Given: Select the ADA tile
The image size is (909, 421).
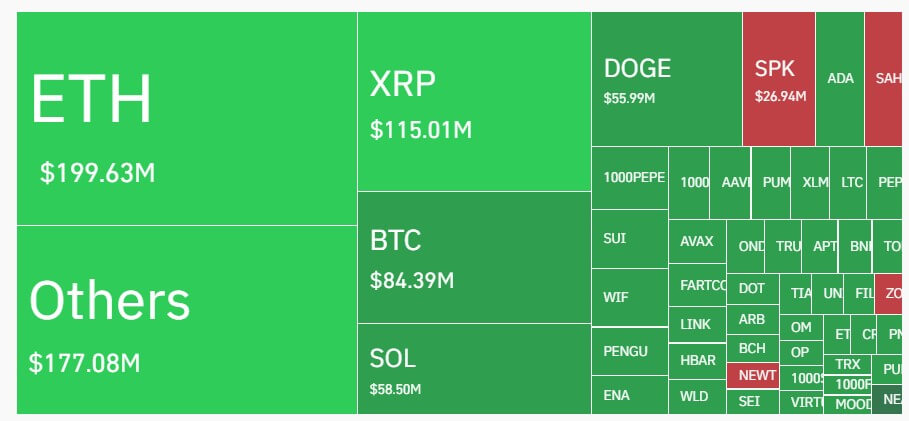Looking at the screenshot, I should click(840, 80).
